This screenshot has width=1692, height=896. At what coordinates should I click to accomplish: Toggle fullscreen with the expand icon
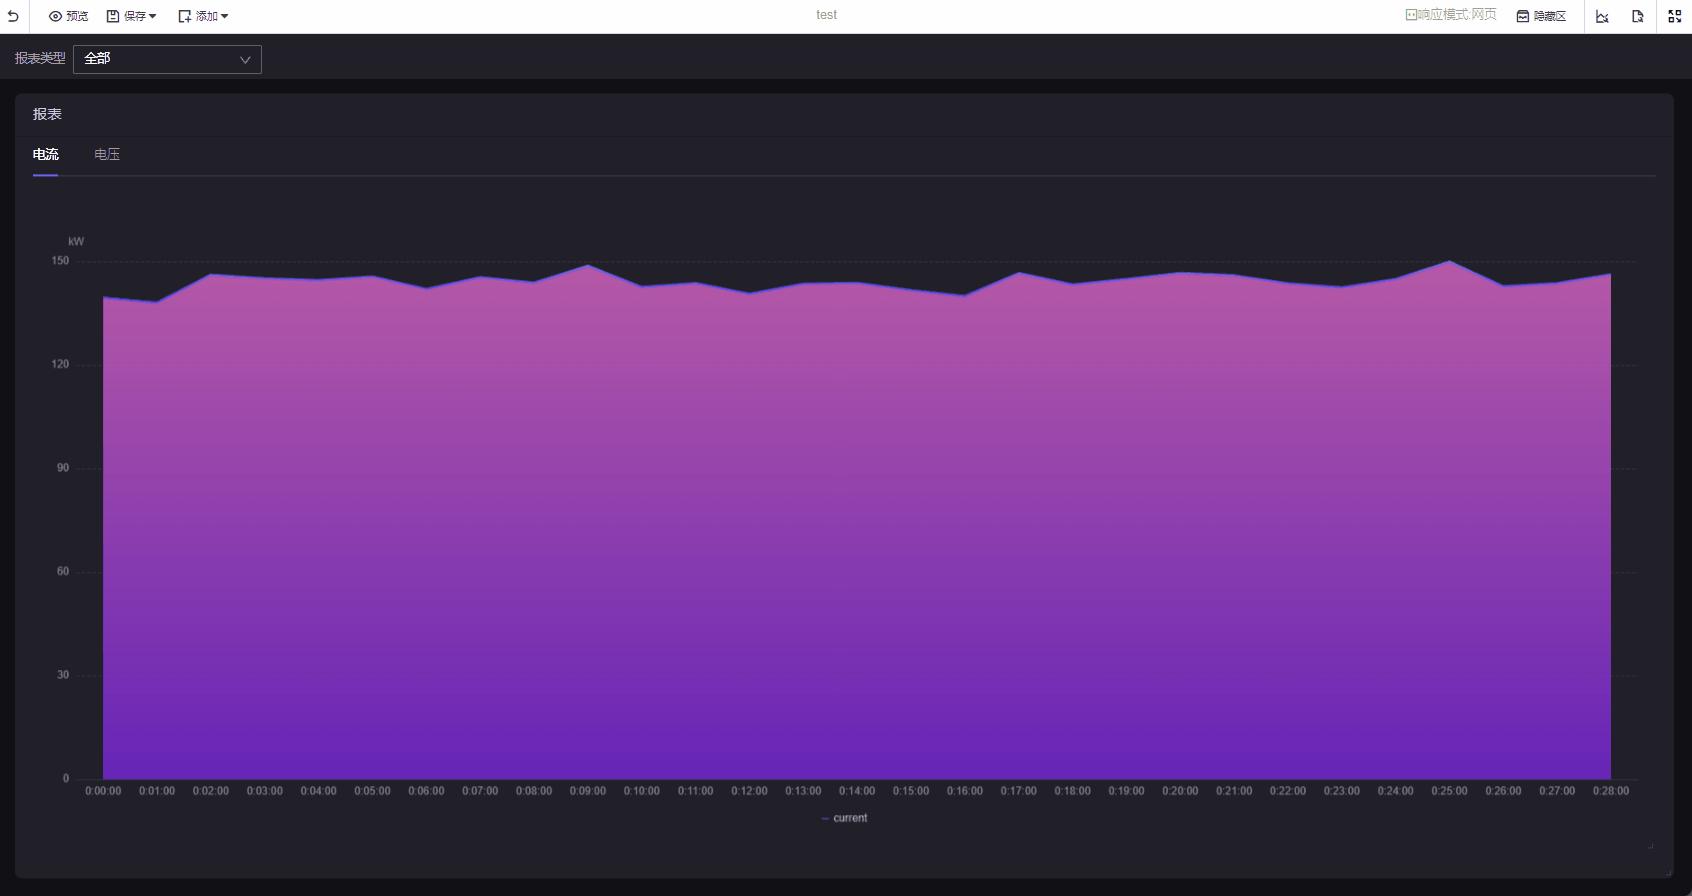pos(1675,16)
